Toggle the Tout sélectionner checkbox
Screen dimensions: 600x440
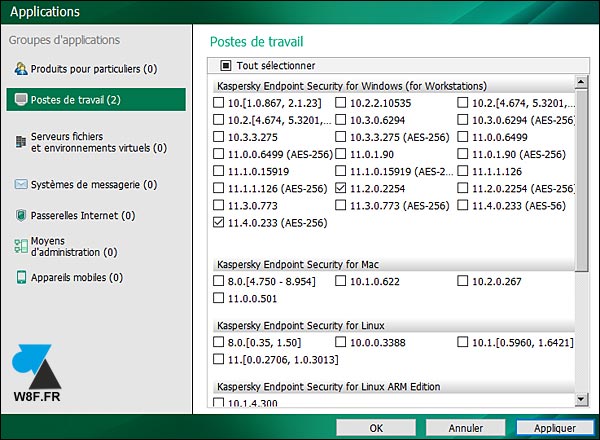226,66
